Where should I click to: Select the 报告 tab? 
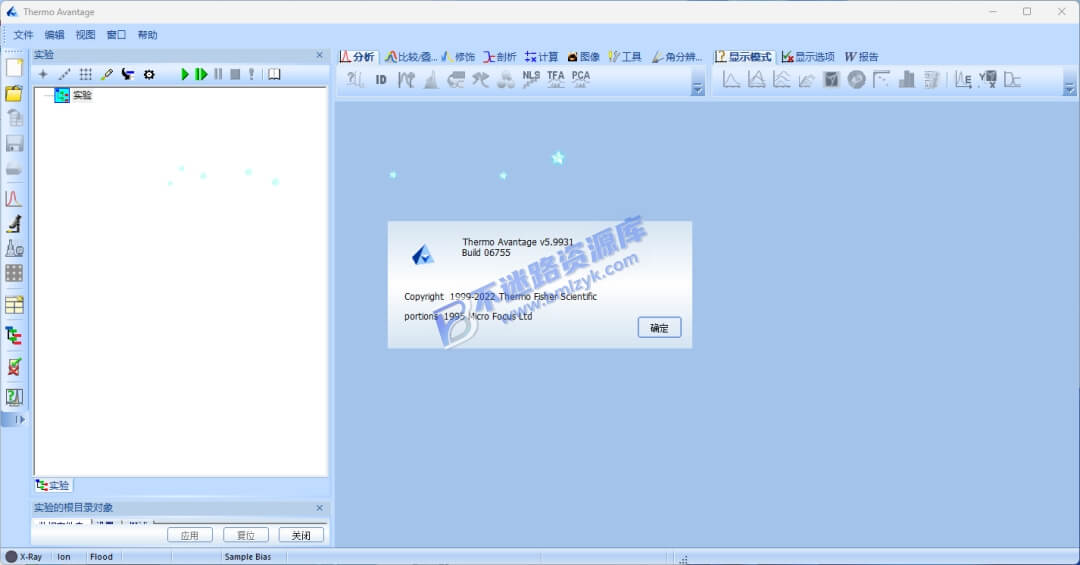point(862,56)
